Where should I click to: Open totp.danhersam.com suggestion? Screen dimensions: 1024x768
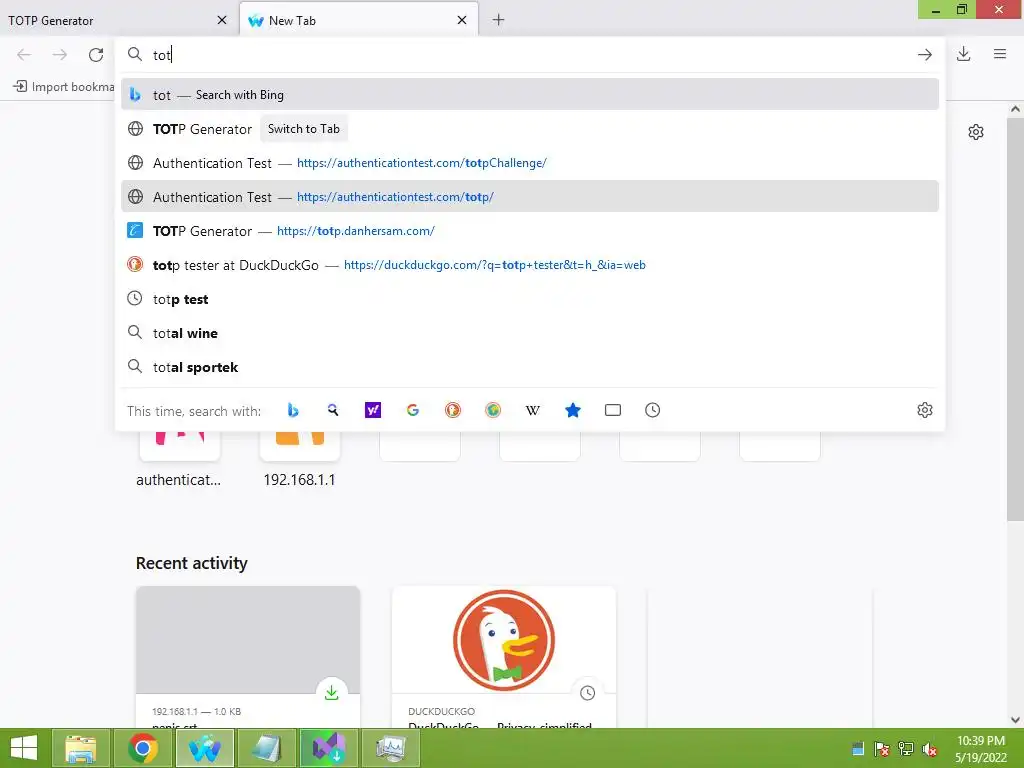coord(530,231)
